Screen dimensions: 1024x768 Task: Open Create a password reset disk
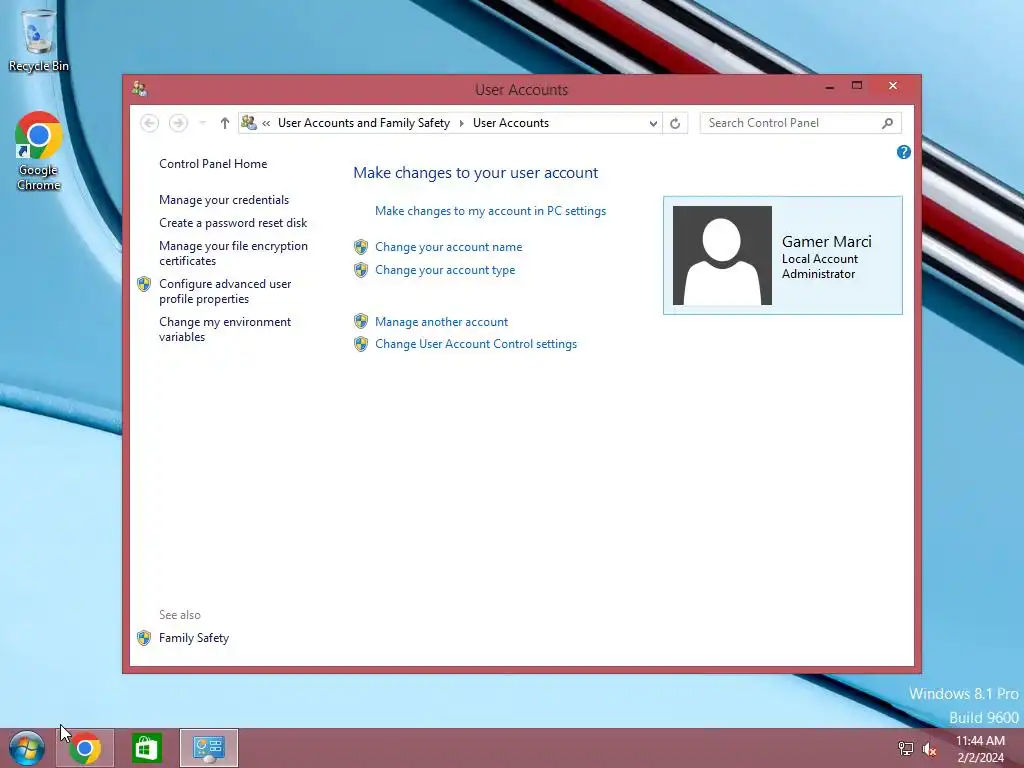tap(233, 223)
